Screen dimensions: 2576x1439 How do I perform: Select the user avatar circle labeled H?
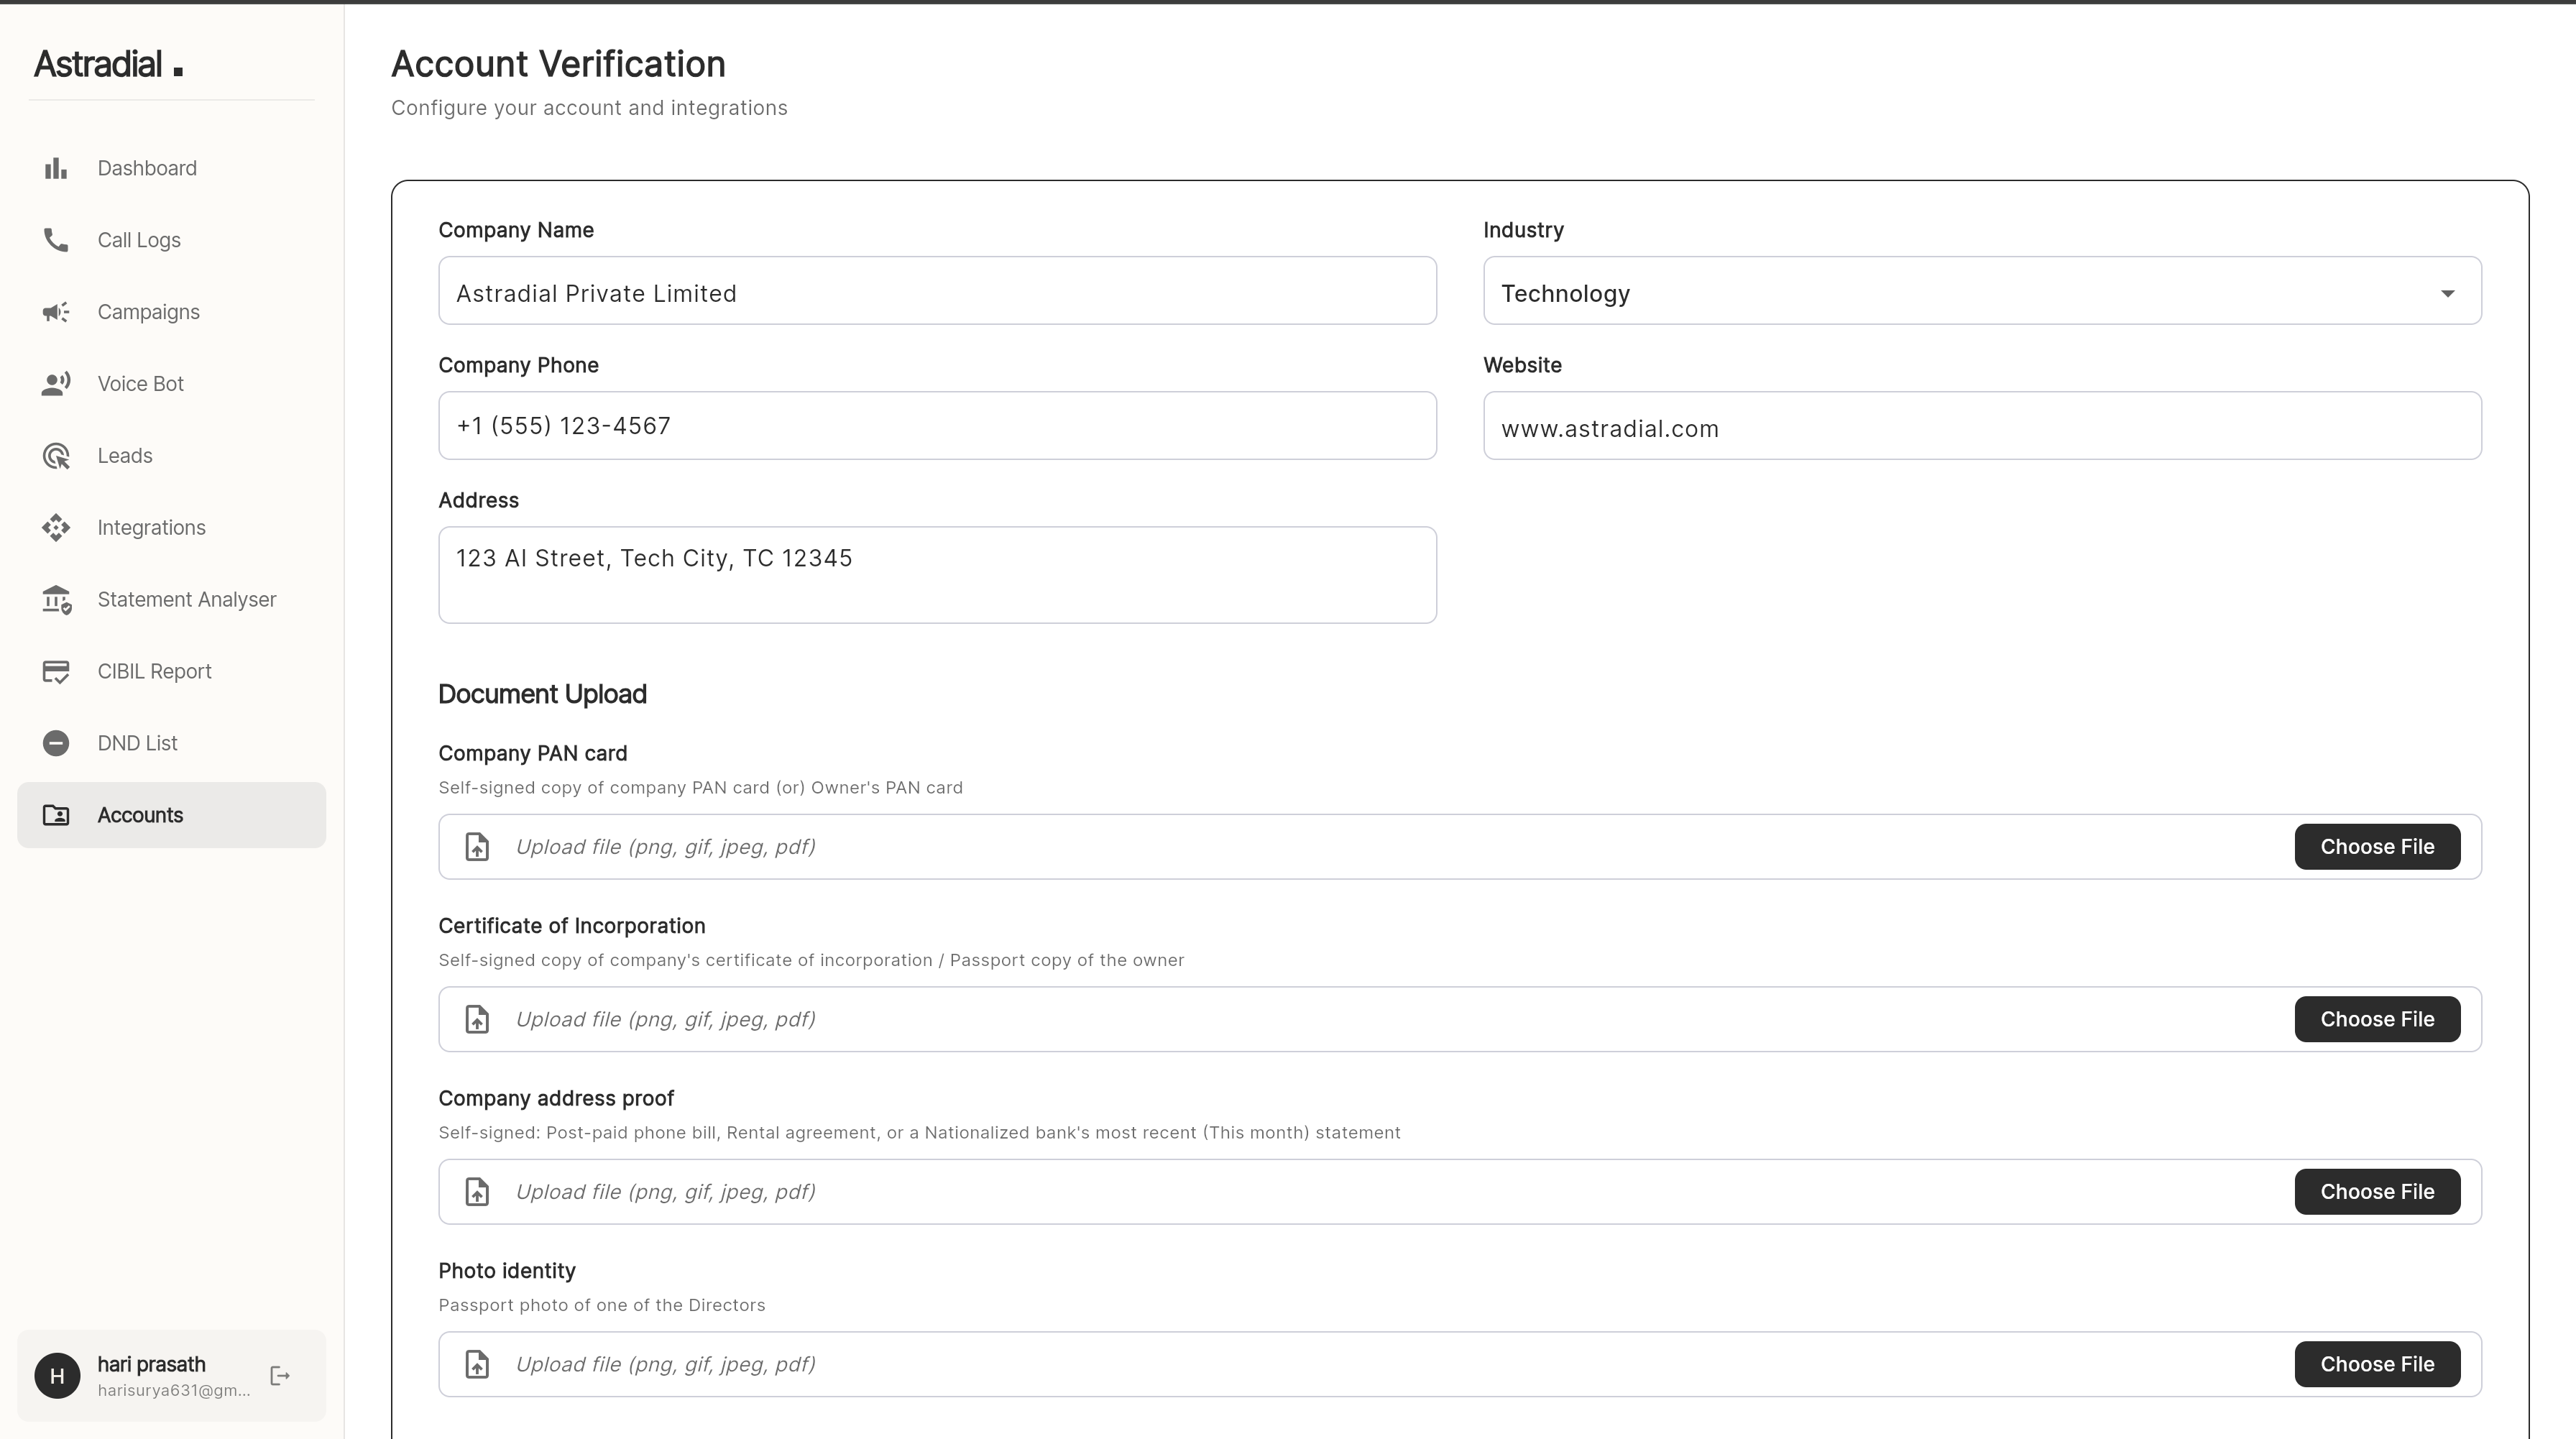pos(57,1375)
